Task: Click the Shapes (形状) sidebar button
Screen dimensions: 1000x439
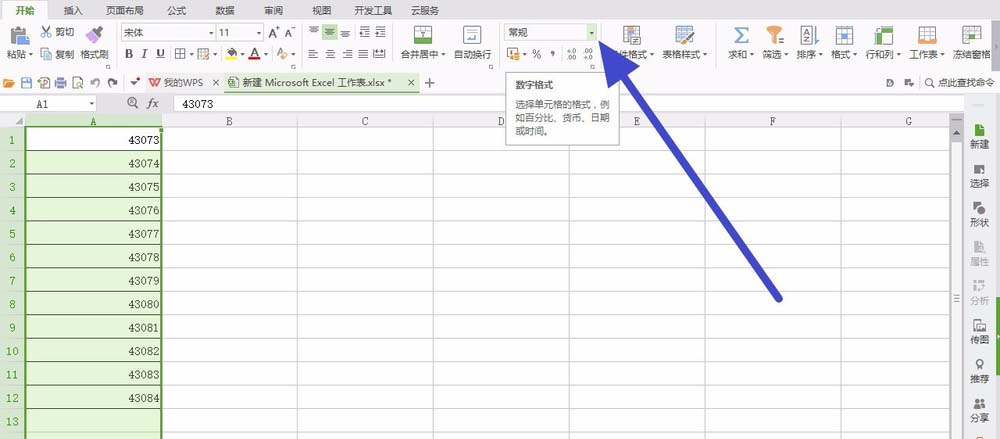Action: 980,214
